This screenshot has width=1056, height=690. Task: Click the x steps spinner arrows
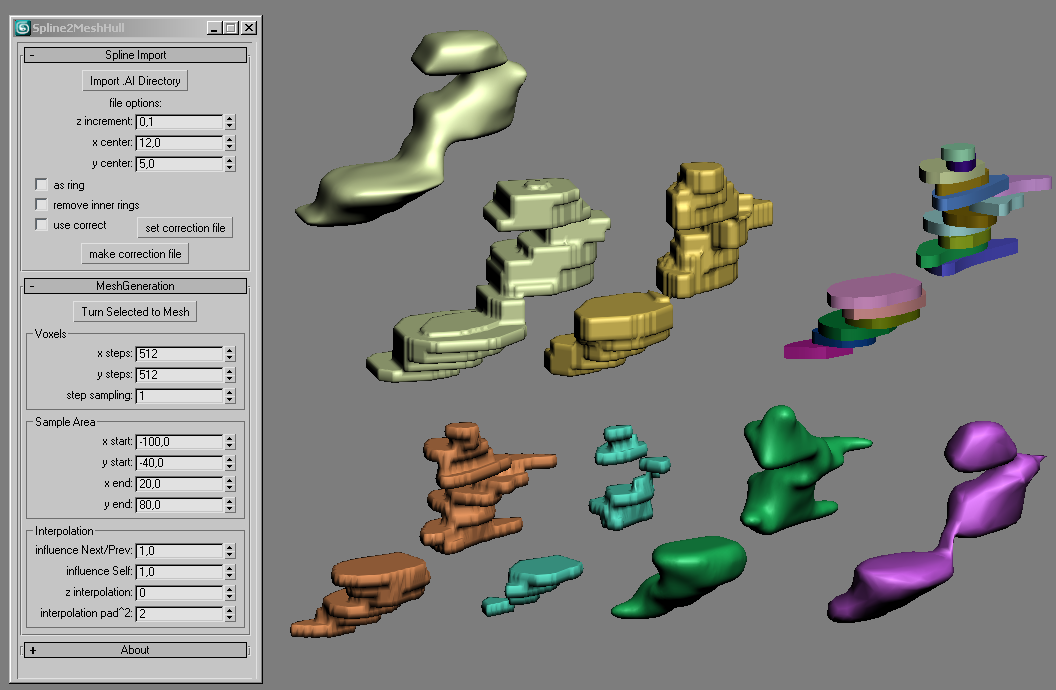point(230,354)
